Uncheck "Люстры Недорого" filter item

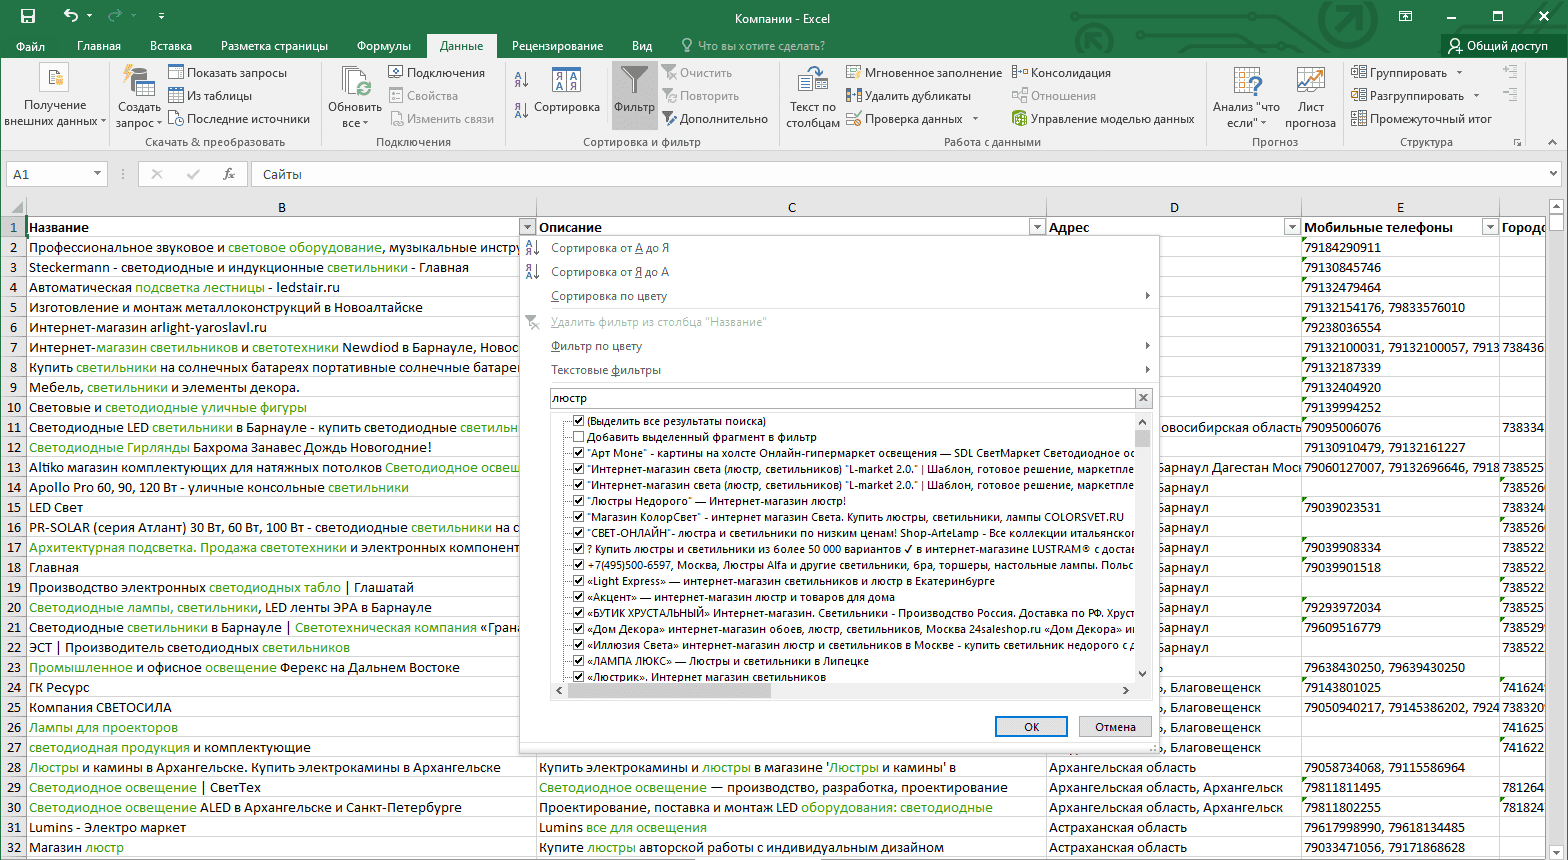(578, 501)
